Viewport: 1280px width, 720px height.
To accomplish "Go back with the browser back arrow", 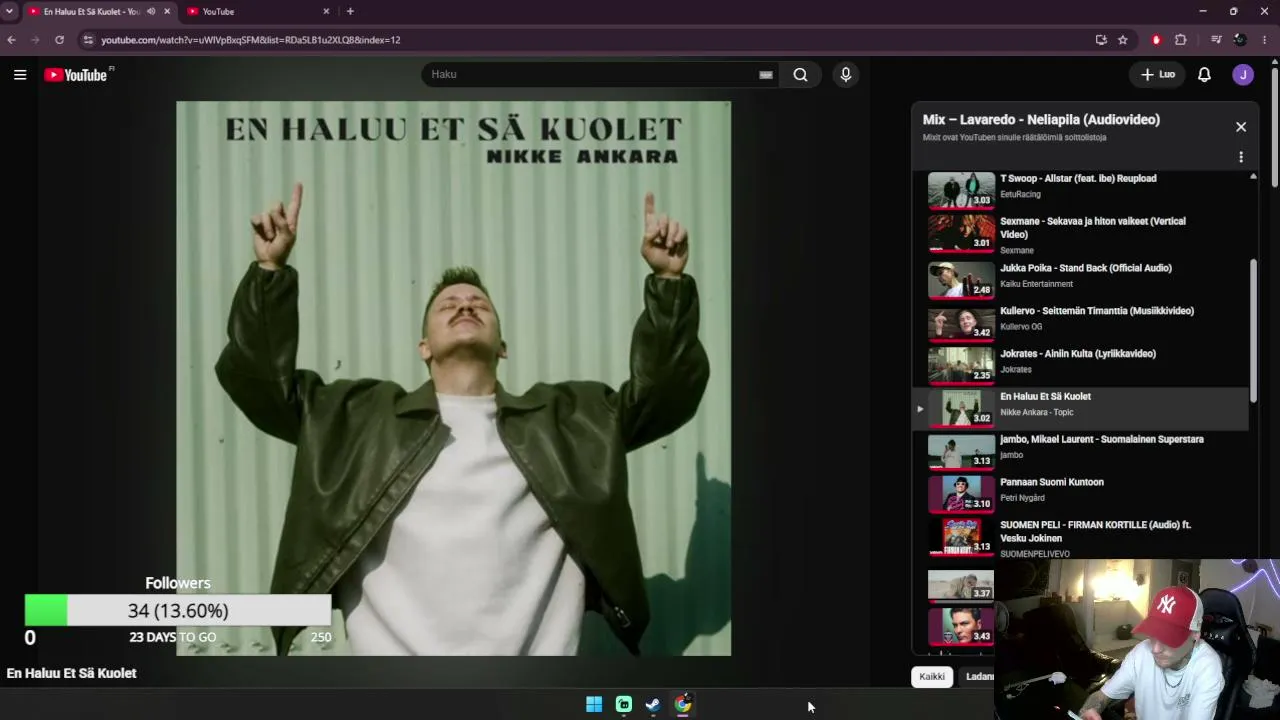I will pyautogui.click(x=11, y=40).
